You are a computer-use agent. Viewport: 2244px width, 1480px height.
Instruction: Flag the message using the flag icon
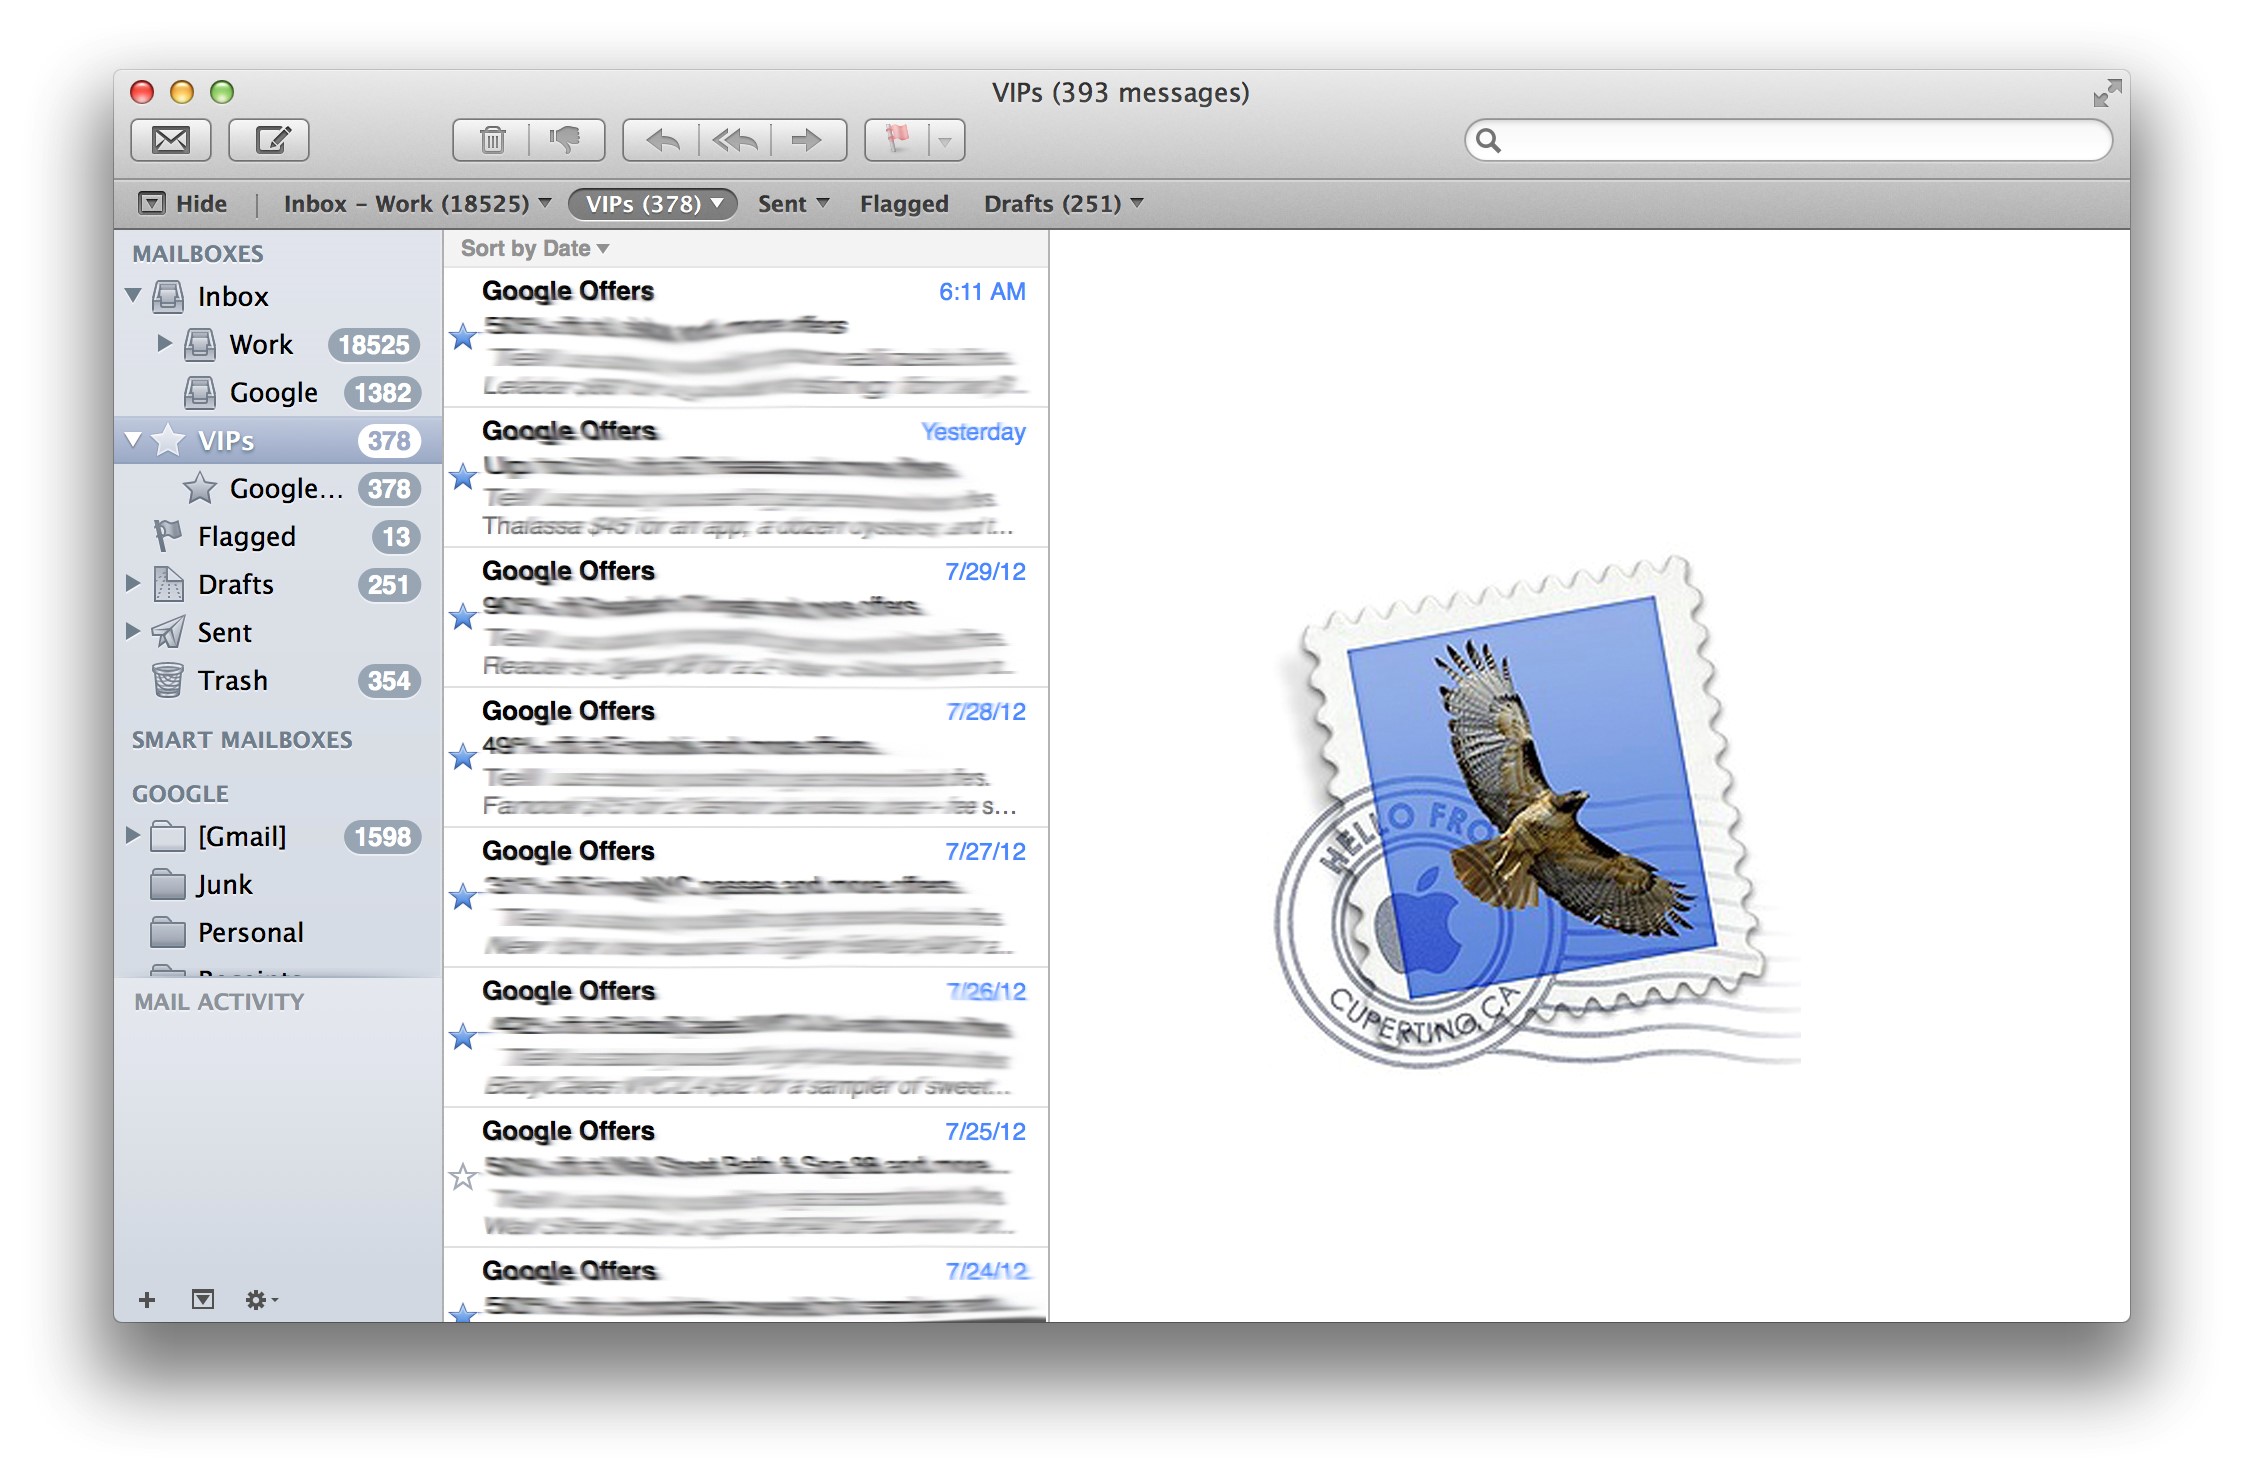[x=897, y=140]
